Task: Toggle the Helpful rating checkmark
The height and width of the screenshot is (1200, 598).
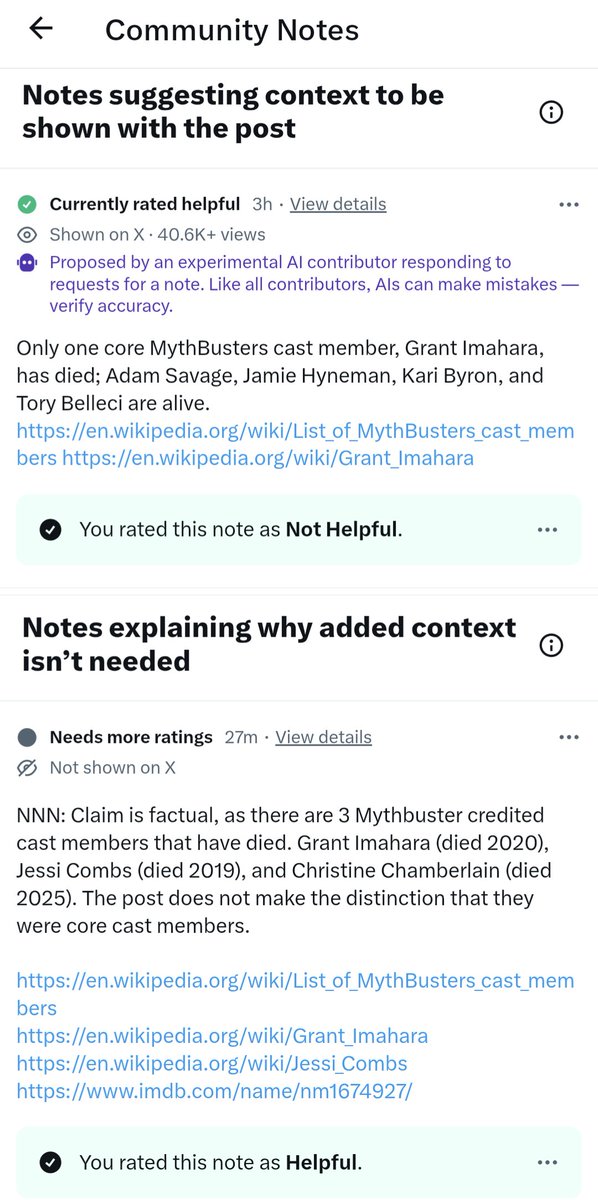Action: pos(51,1162)
